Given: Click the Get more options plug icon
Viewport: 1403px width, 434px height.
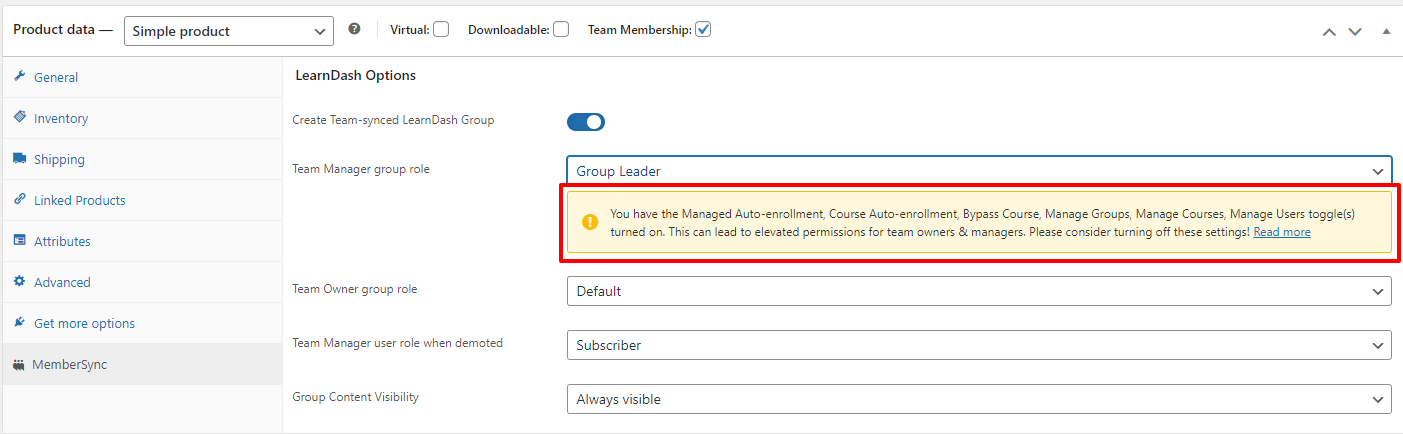Looking at the screenshot, I should coord(19,322).
